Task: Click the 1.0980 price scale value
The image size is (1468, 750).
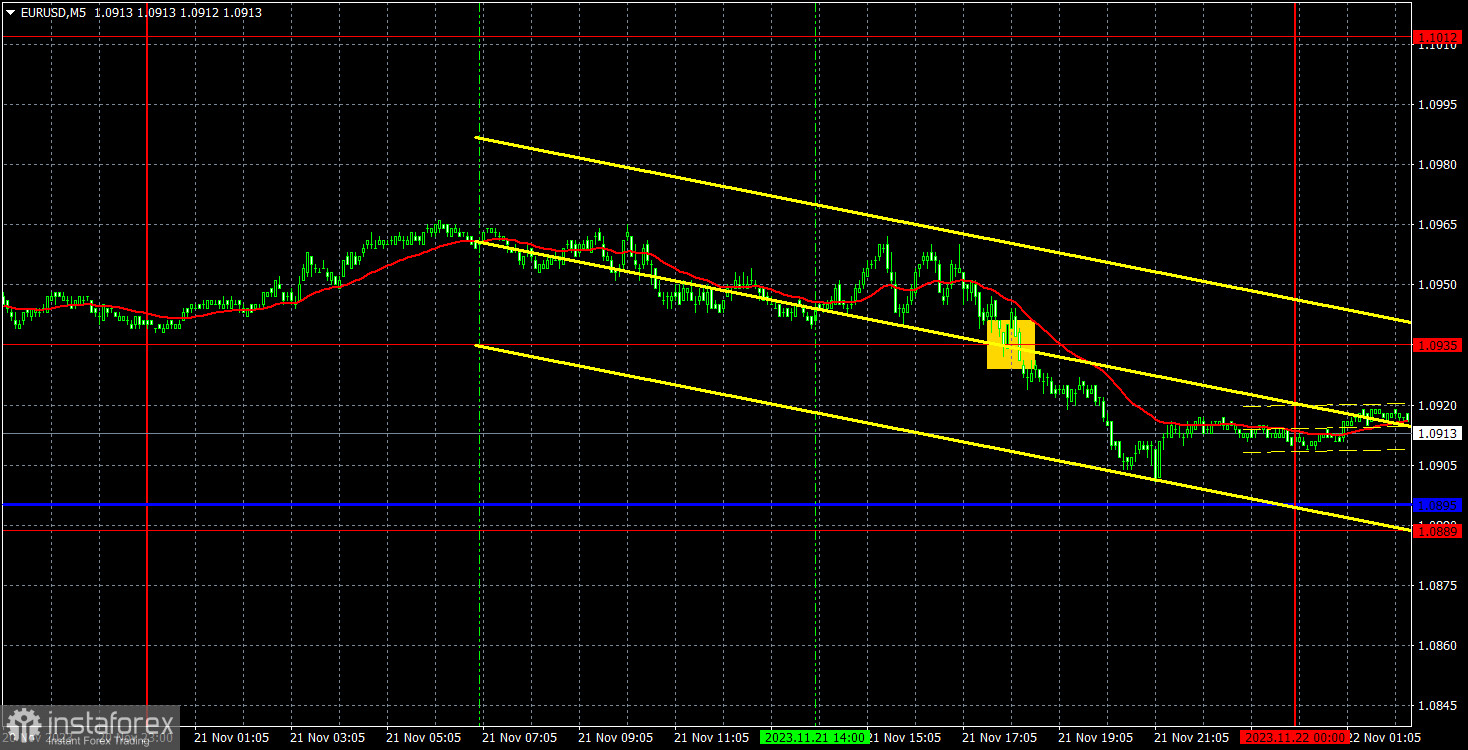Action: point(1436,164)
